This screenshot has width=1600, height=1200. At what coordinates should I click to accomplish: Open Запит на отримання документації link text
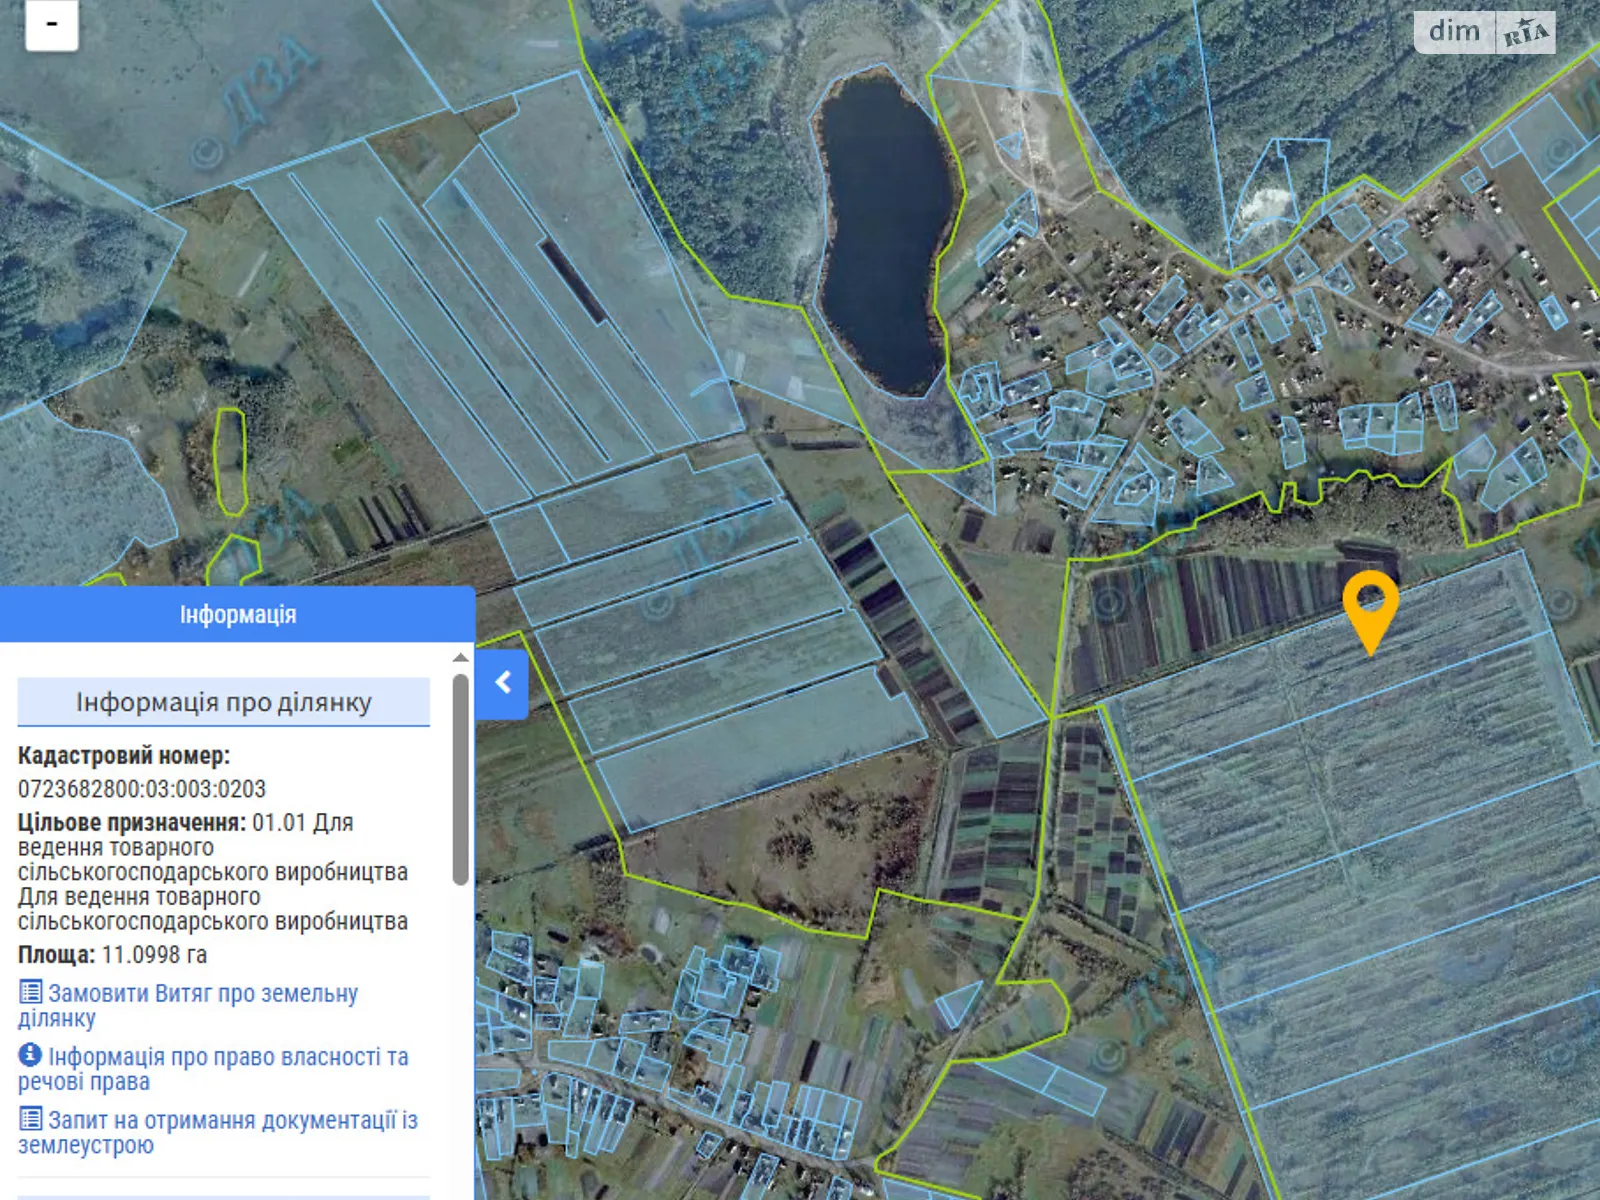tap(232, 1120)
